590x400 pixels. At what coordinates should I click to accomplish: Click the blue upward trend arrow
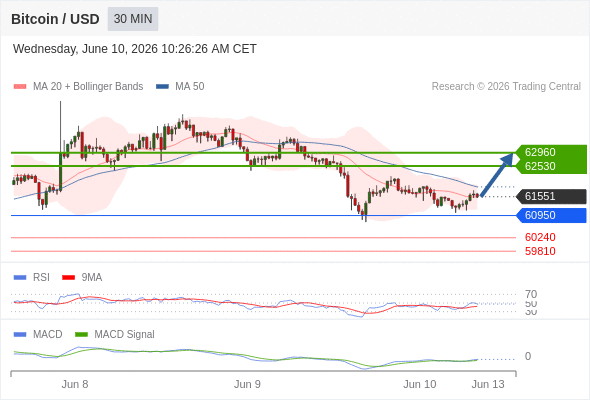497,174
